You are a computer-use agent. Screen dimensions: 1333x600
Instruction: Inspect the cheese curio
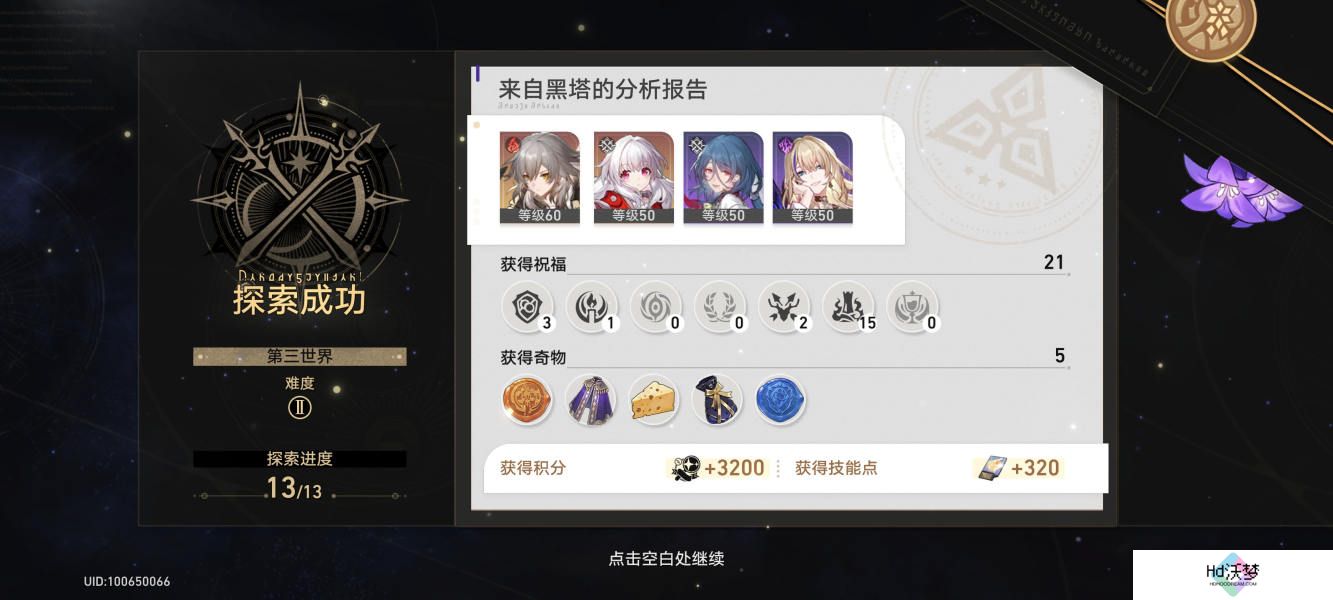tap(655, 400)
